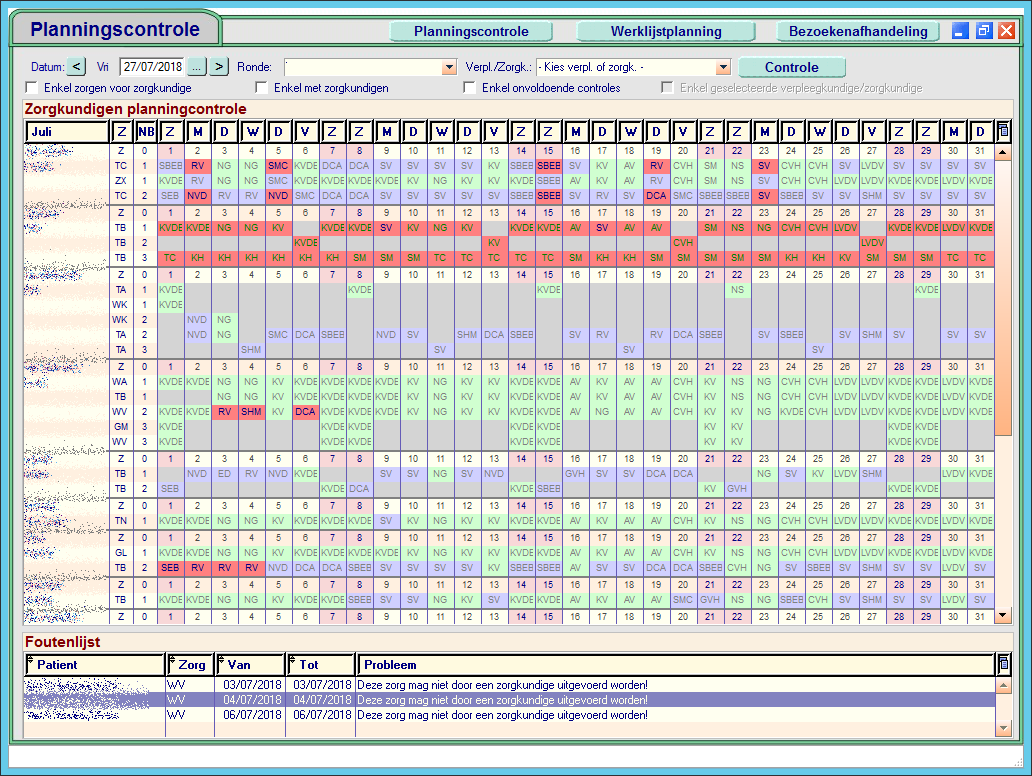Open column chooser icon of Foutenlijst
The image size is (1032, 776).
click(x=1004, y=664)
